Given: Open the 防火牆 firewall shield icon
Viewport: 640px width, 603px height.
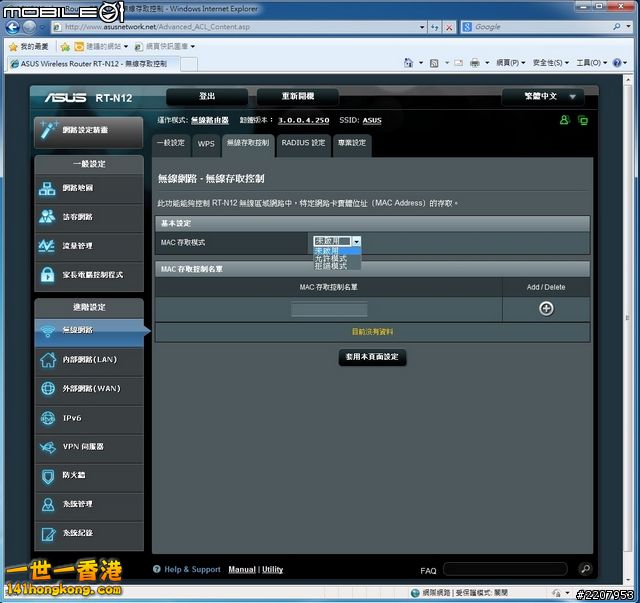Looking at the screenshot, I should [47, 476].
